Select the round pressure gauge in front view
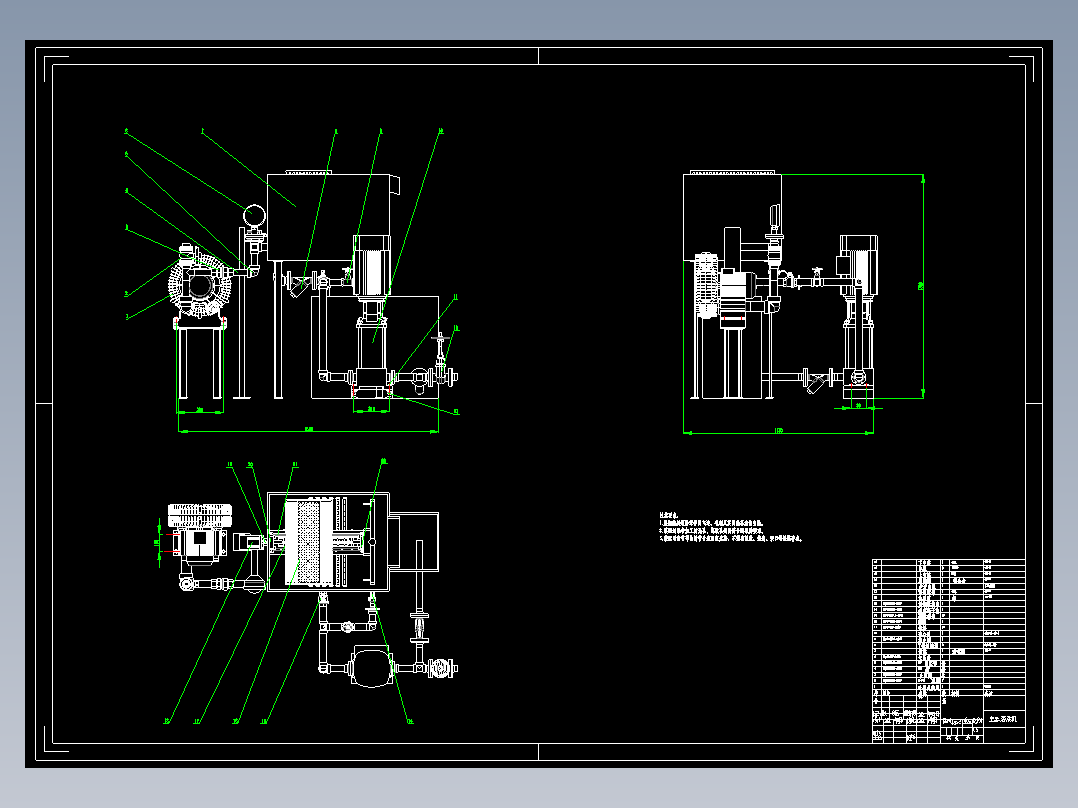This screenshot has width=1078, height=808. [254, 215]
